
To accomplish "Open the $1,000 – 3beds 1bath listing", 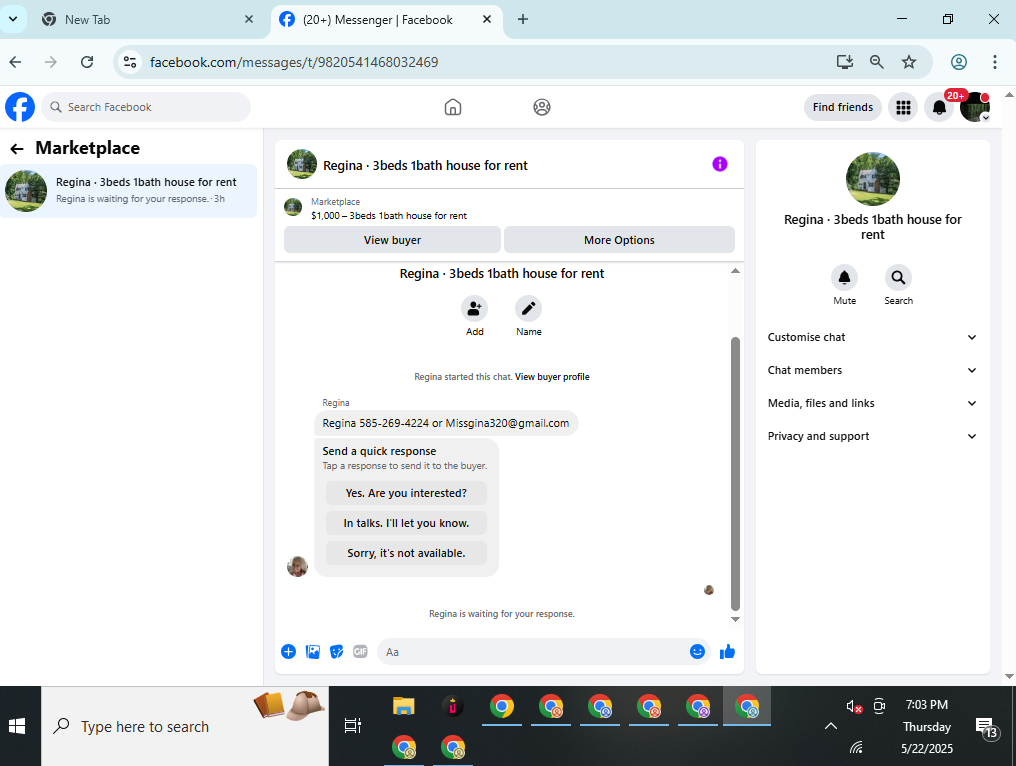I will (x=389, y=216).
